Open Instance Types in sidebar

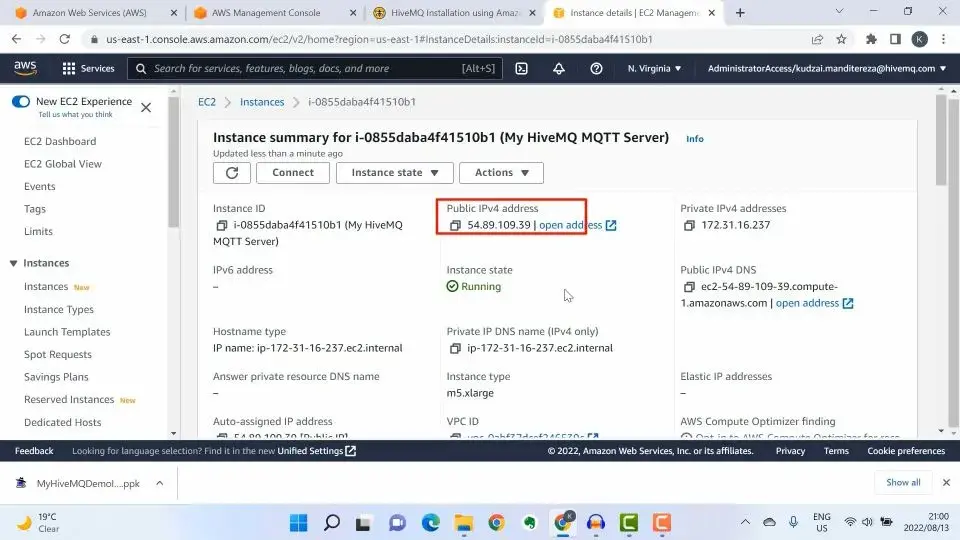click(x=59, y=310)
